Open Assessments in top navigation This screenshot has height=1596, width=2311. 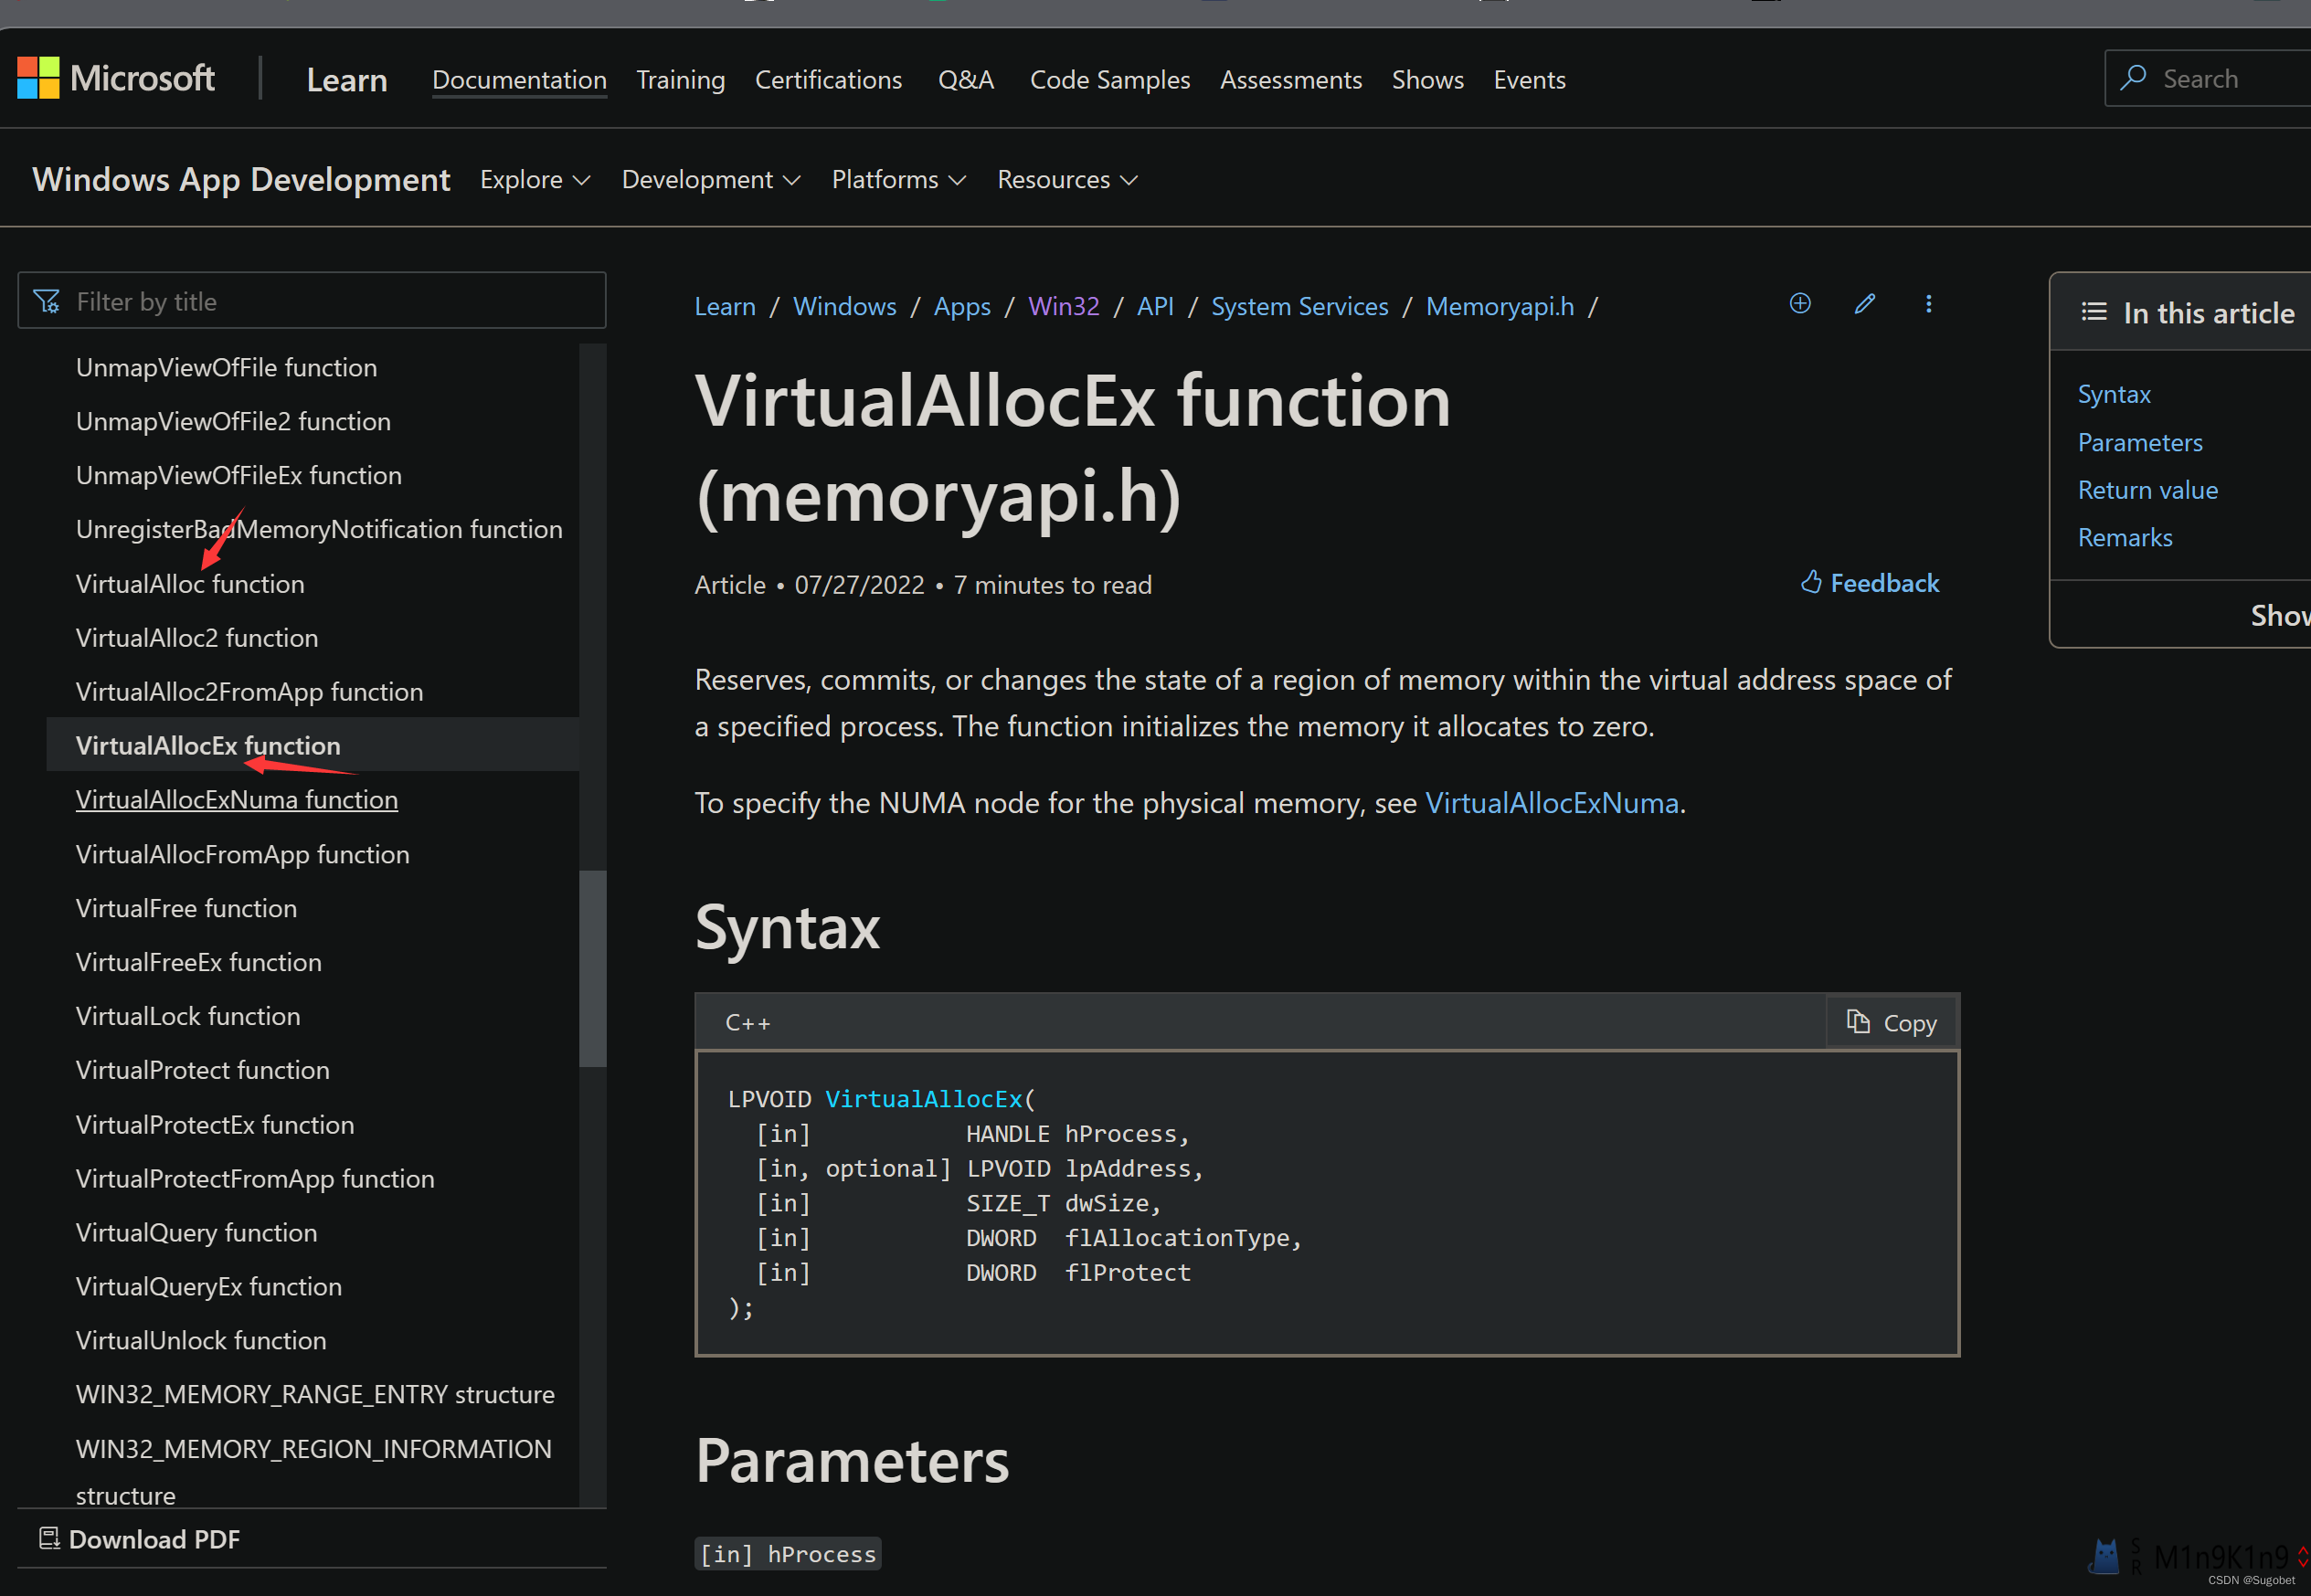pyautogui.click(x=1291, y=80)
